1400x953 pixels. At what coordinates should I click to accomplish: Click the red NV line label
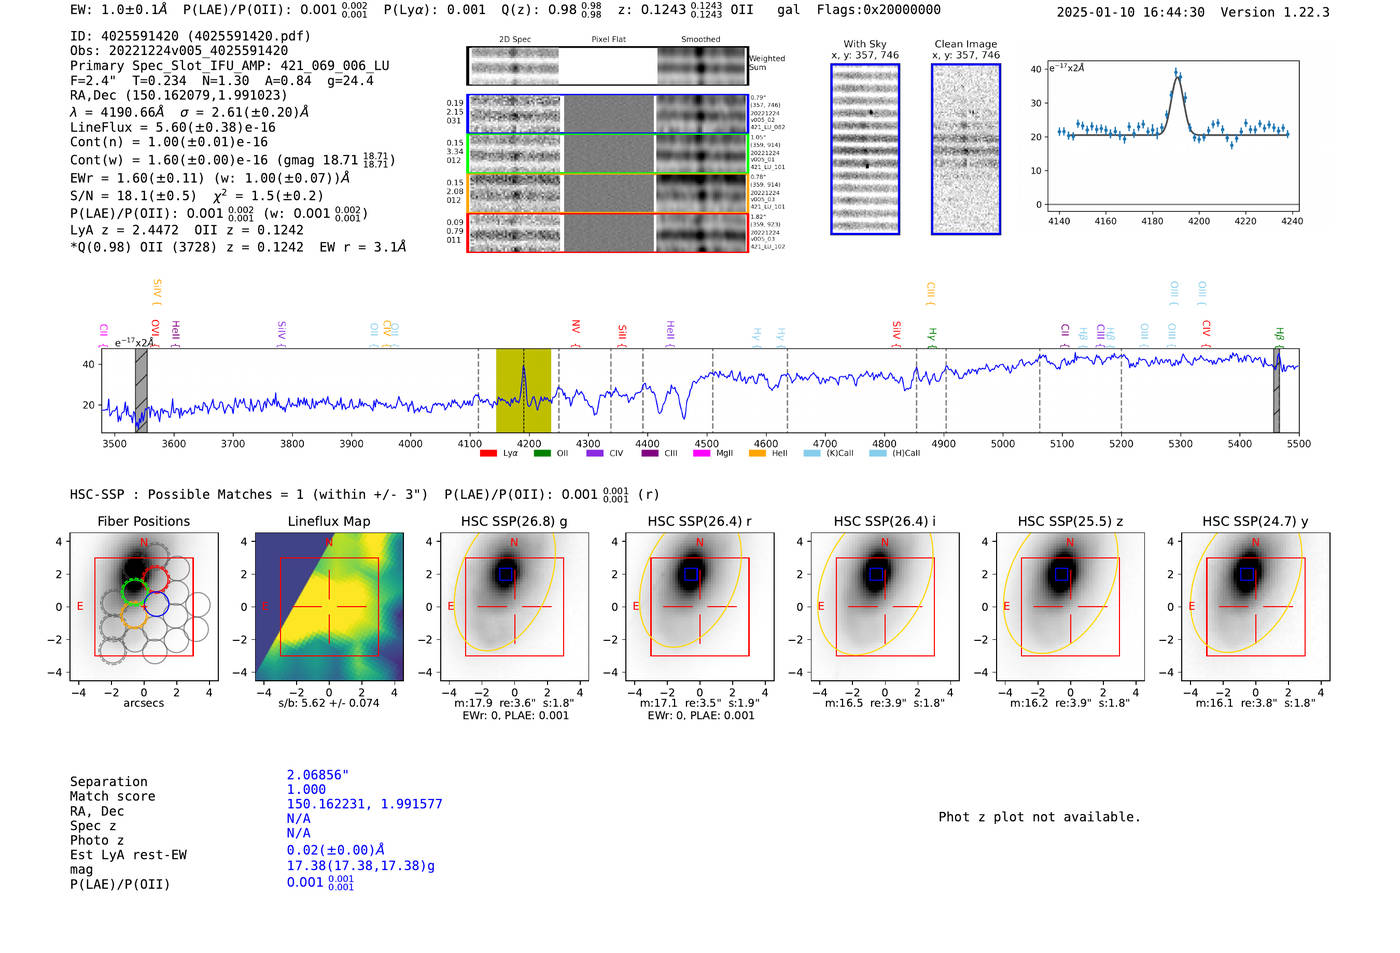575,328
